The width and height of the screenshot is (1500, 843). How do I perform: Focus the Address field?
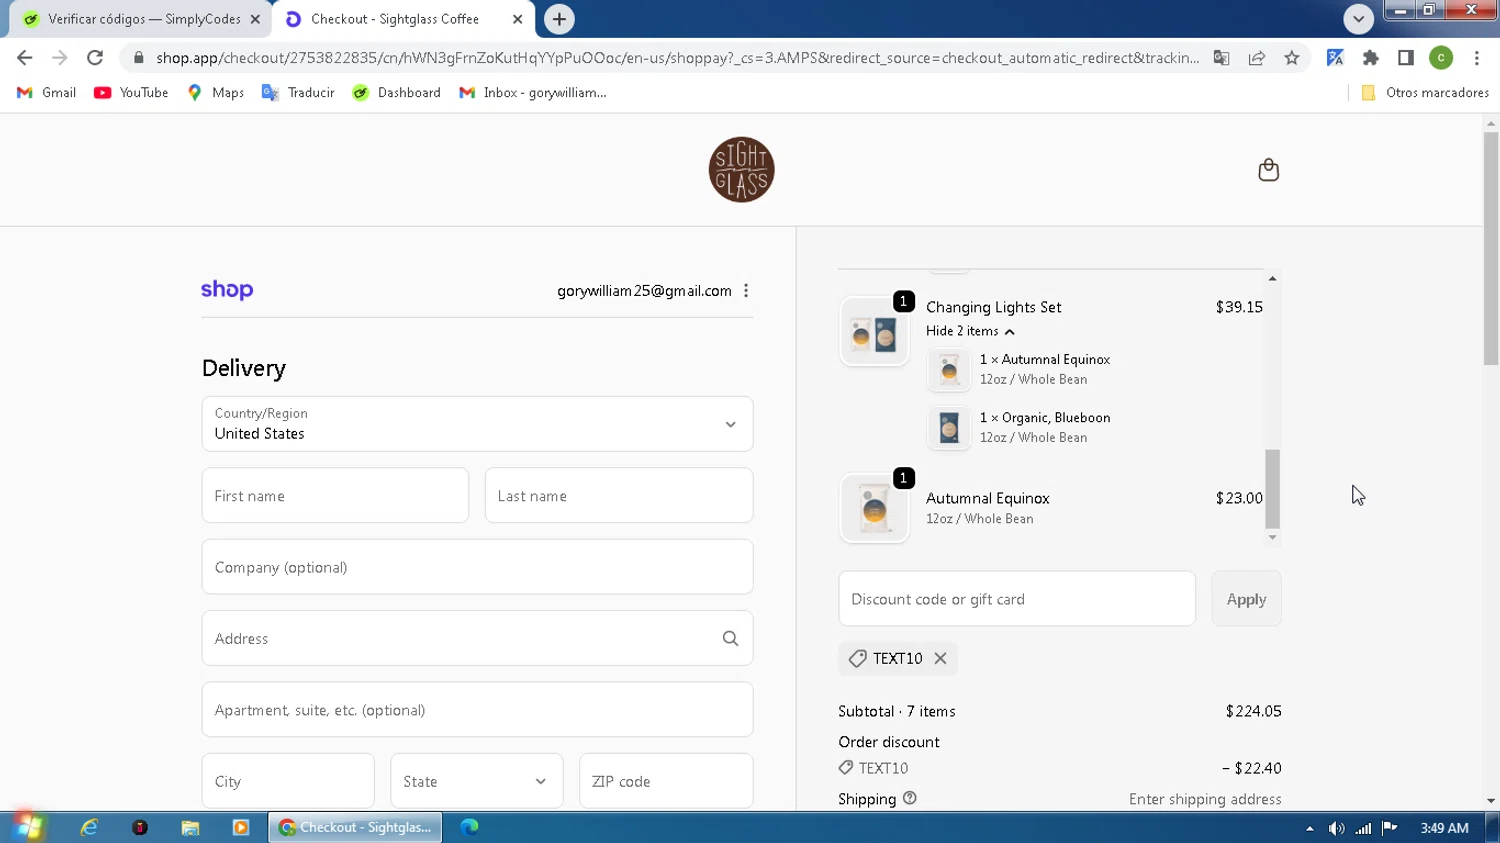coord(477,638)
